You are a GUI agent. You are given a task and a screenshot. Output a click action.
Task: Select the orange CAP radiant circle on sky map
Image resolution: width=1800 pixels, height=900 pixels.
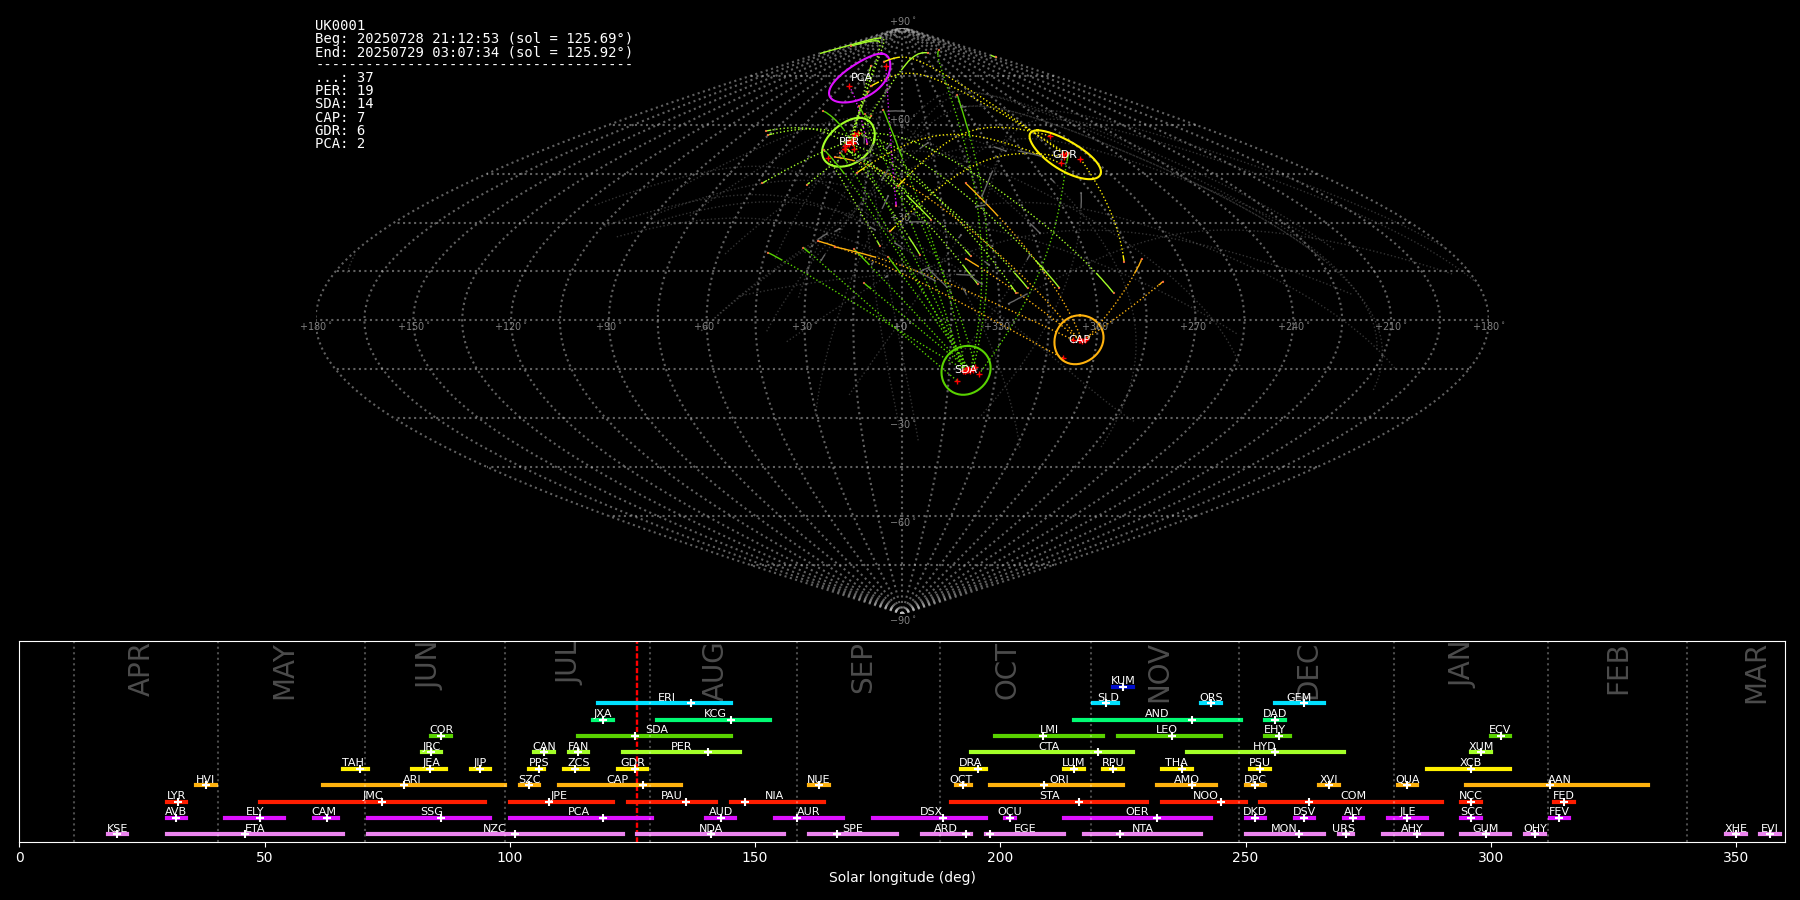[1079, 340]
